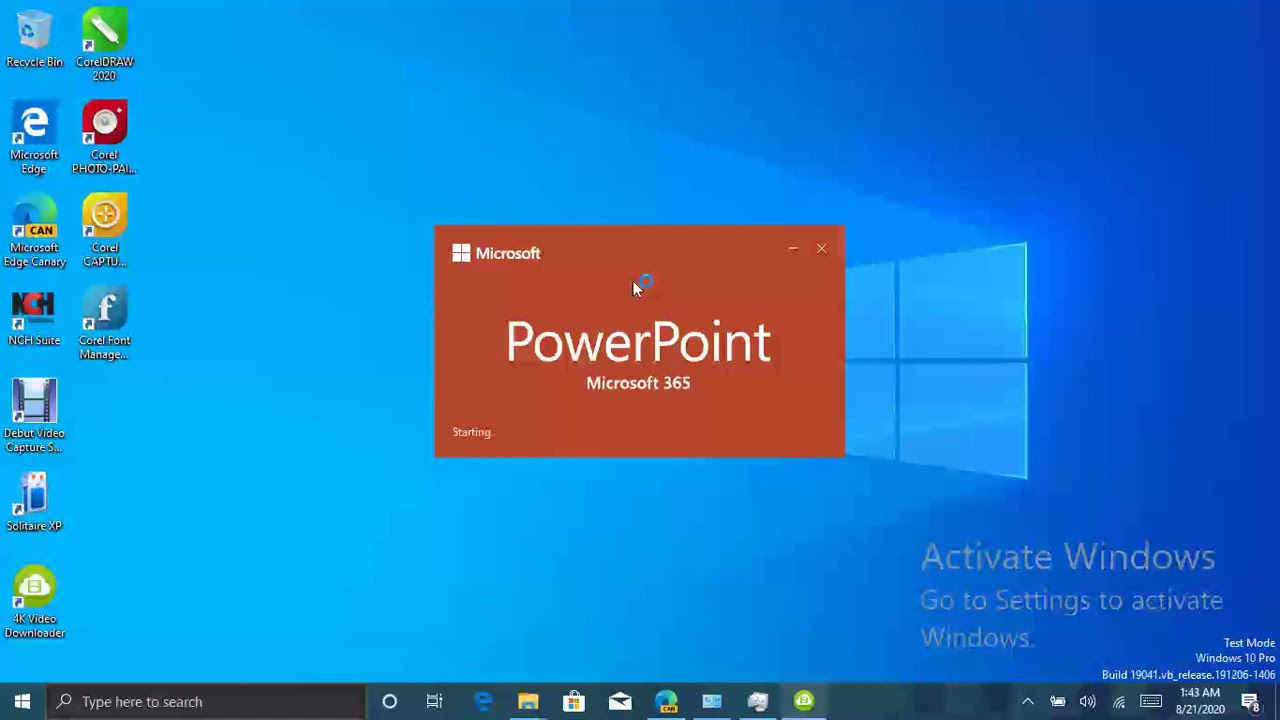Open Microsoft Store from the taskbar
The width and height of the screenshot is (1280, 720).
pyautogui.click(x=574, y=701)
